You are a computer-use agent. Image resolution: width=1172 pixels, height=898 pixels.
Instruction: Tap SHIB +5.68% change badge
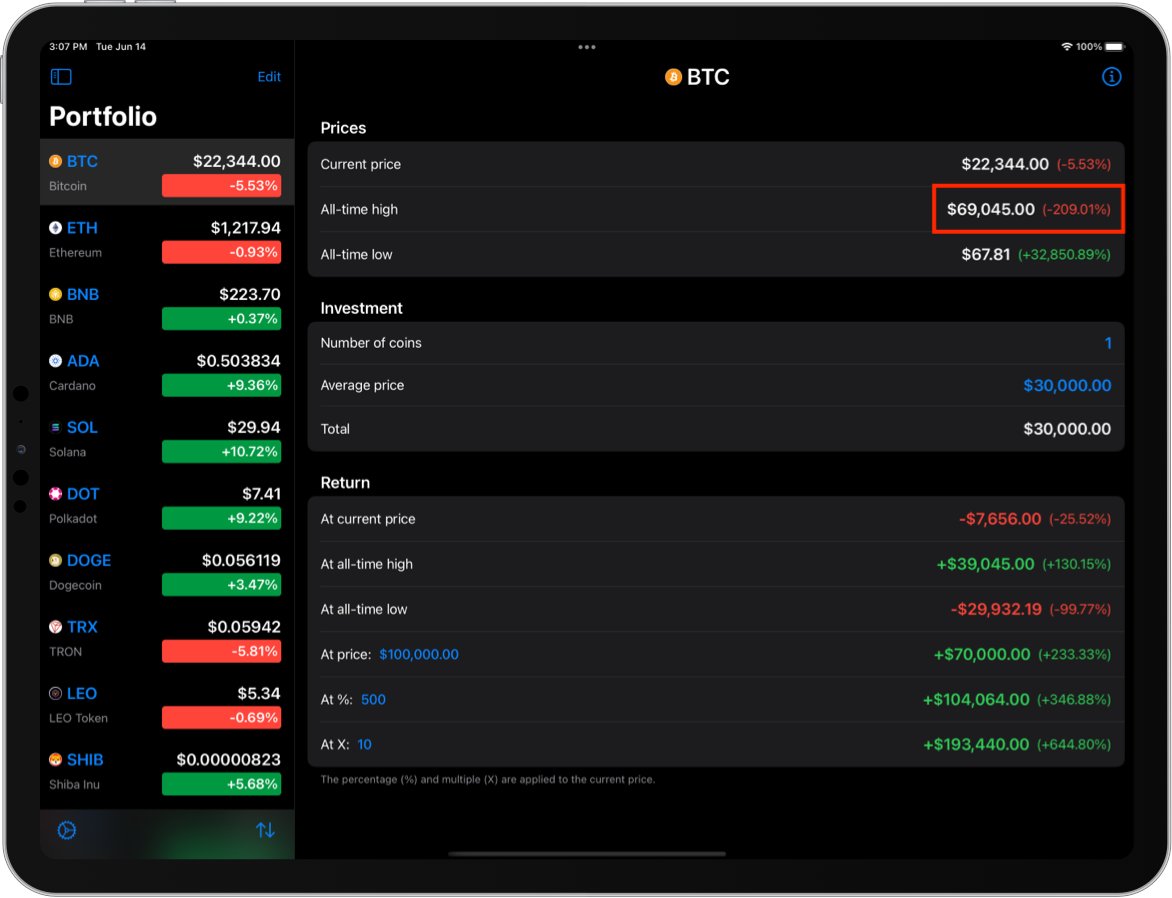221,784
